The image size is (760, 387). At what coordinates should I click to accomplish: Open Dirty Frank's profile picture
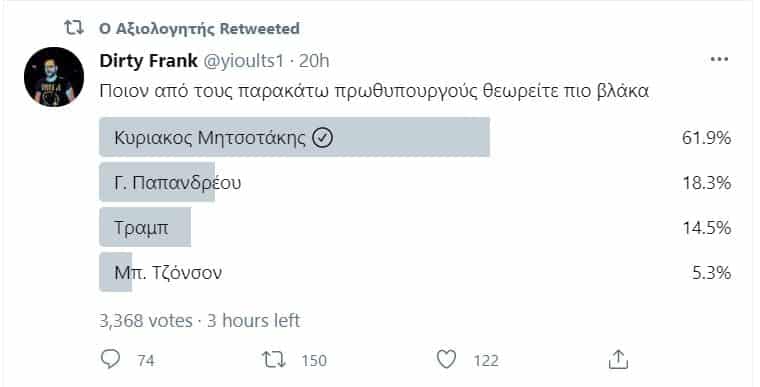pyautogui.click(x=54, y=77)
